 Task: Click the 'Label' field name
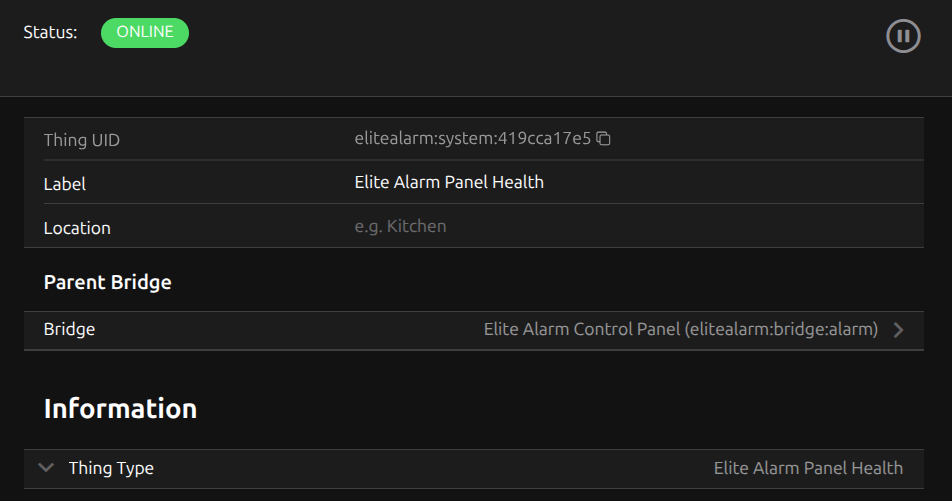pos(65,184)
